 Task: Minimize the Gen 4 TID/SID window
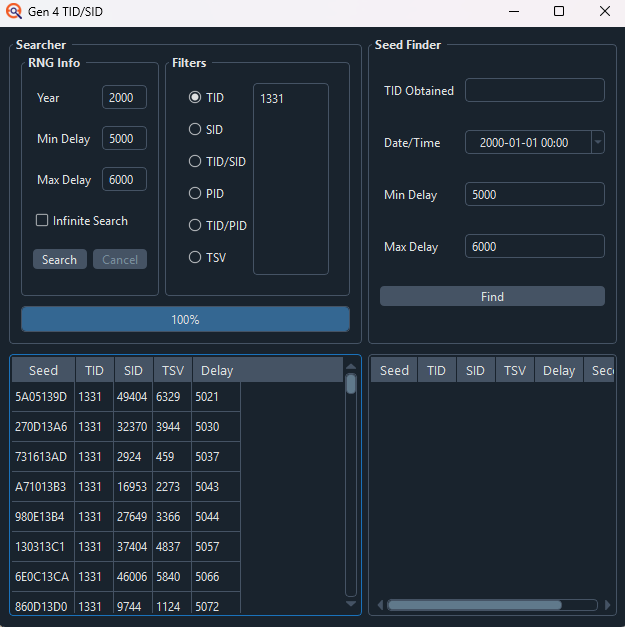tap(514, 11)
